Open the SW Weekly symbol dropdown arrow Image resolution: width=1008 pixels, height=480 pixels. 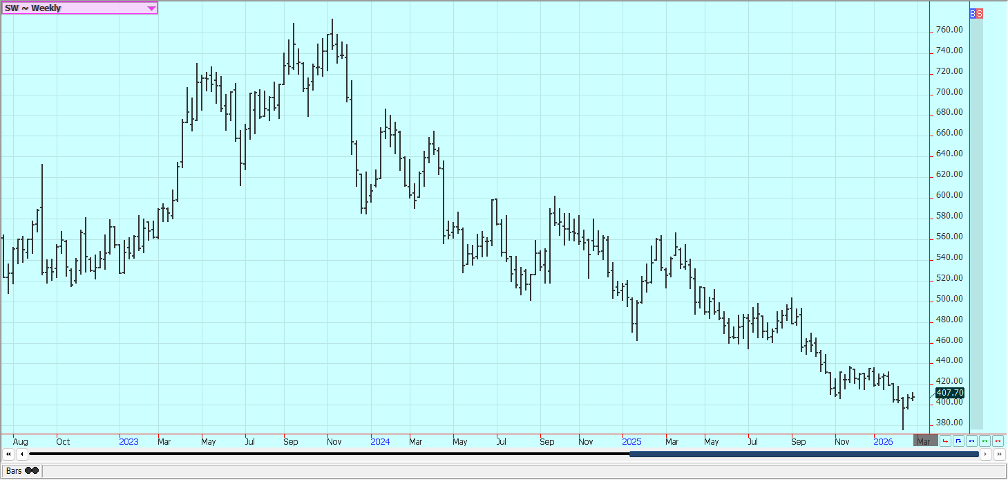[151, 8]
